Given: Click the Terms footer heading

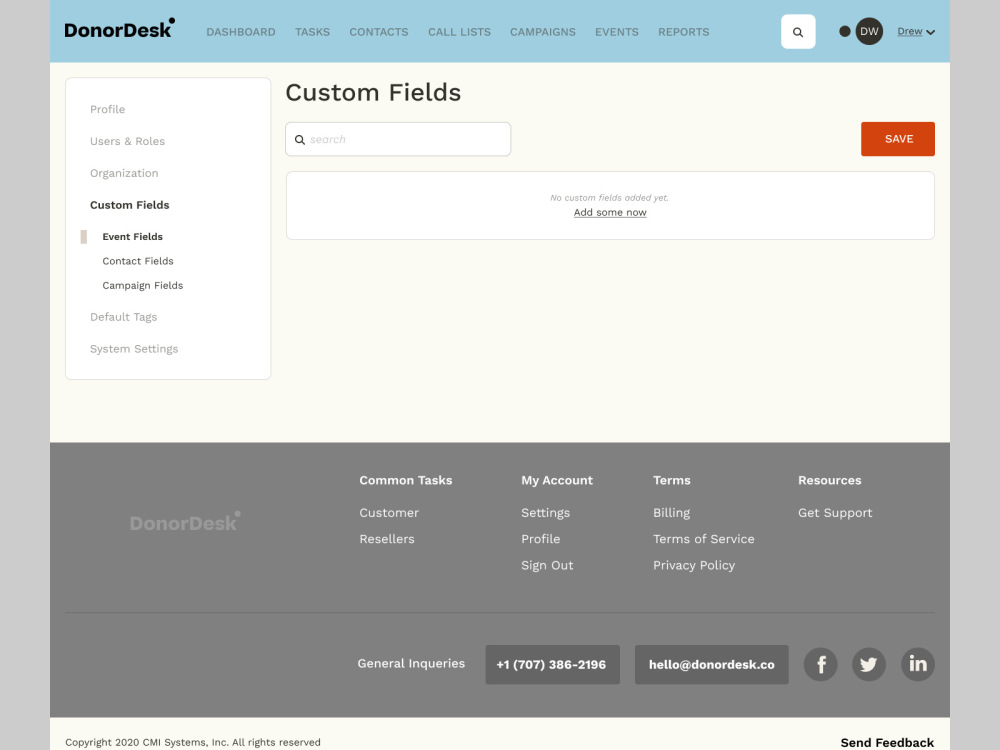Looking at the screenshot, I should click(672, 480).
